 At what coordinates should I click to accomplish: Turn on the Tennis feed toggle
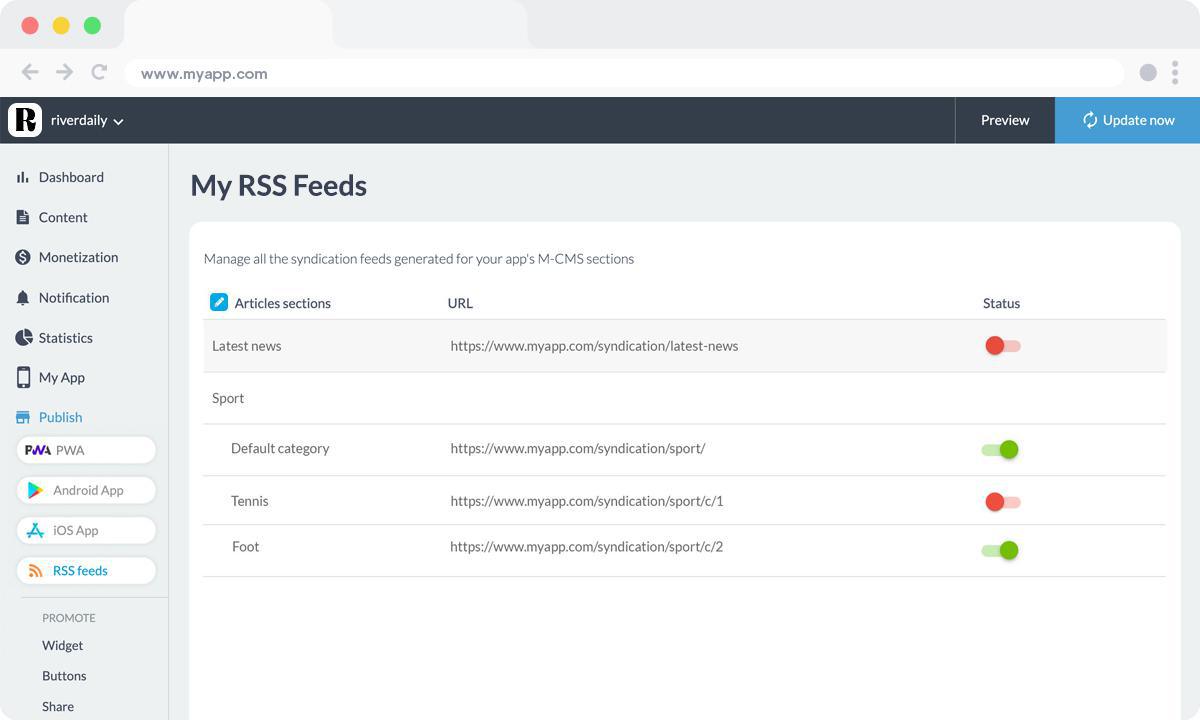[1002, 502]
